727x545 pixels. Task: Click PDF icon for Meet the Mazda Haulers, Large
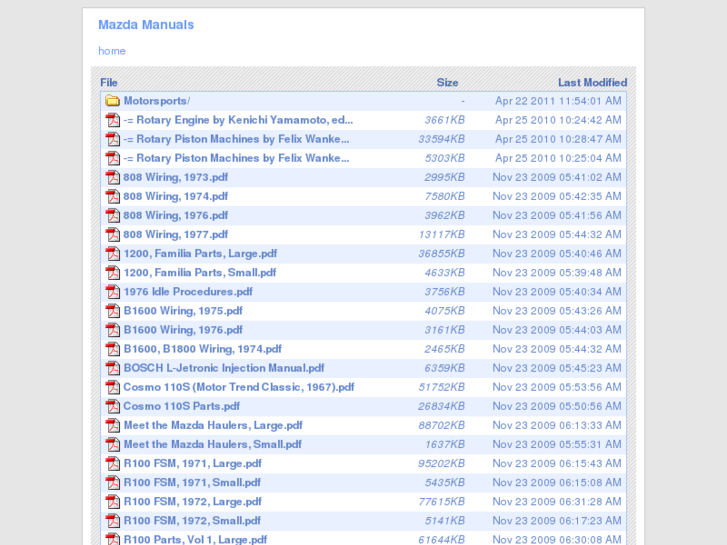[x=112, y=425]
